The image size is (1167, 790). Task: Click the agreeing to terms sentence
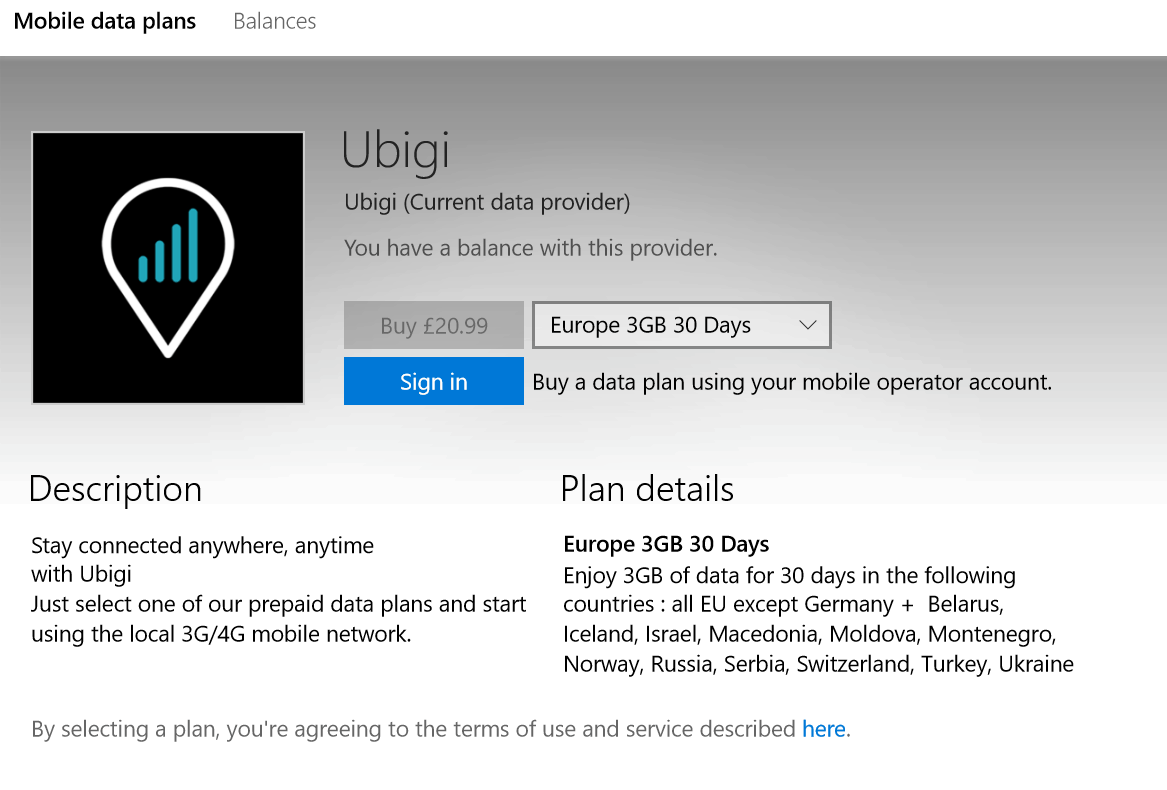(441, 729)
